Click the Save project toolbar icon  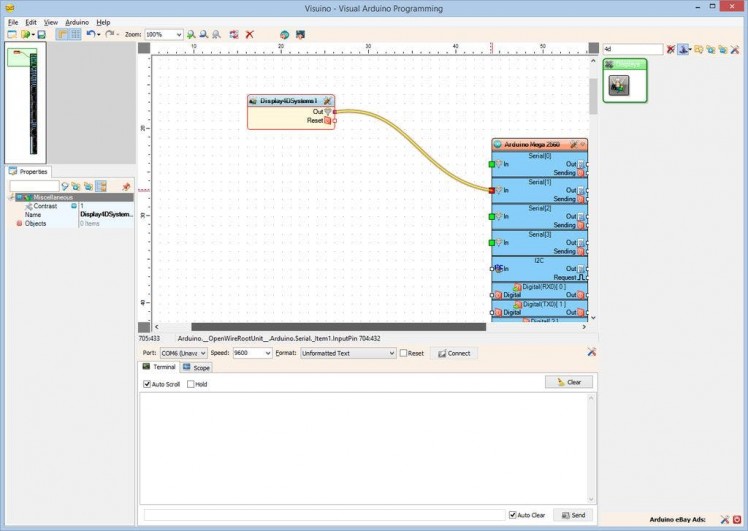point(41,34)
